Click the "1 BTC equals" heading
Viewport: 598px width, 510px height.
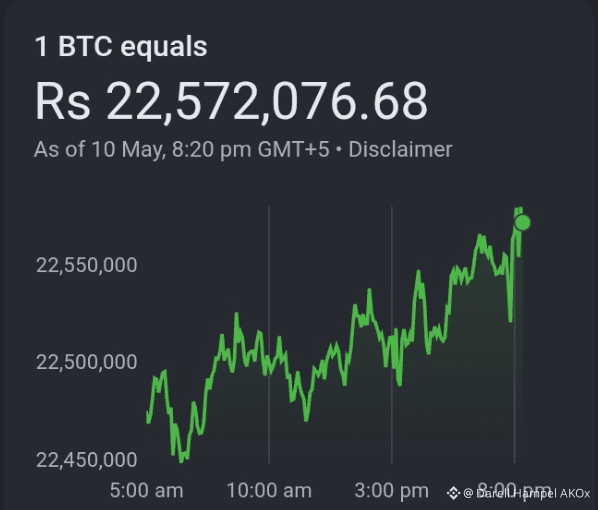[121, 47]
